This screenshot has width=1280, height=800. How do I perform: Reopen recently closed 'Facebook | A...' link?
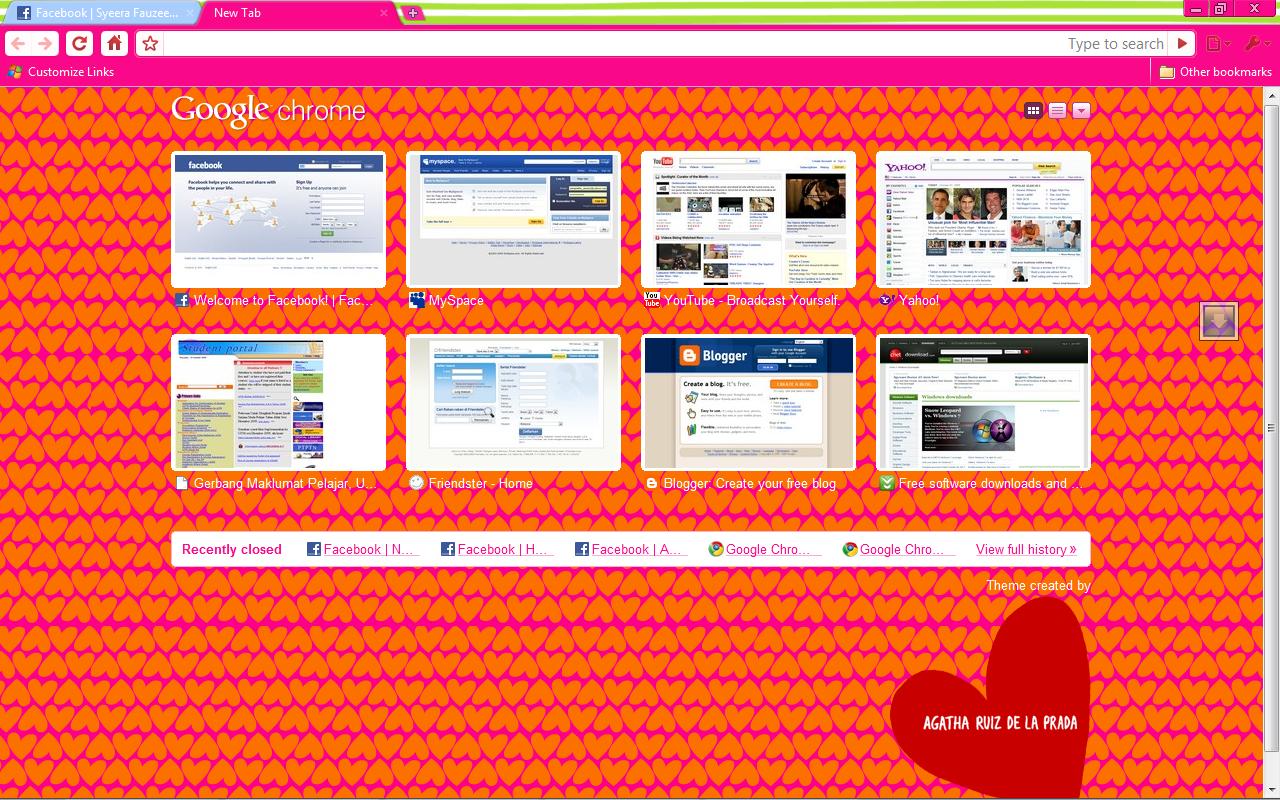[630, 549]
